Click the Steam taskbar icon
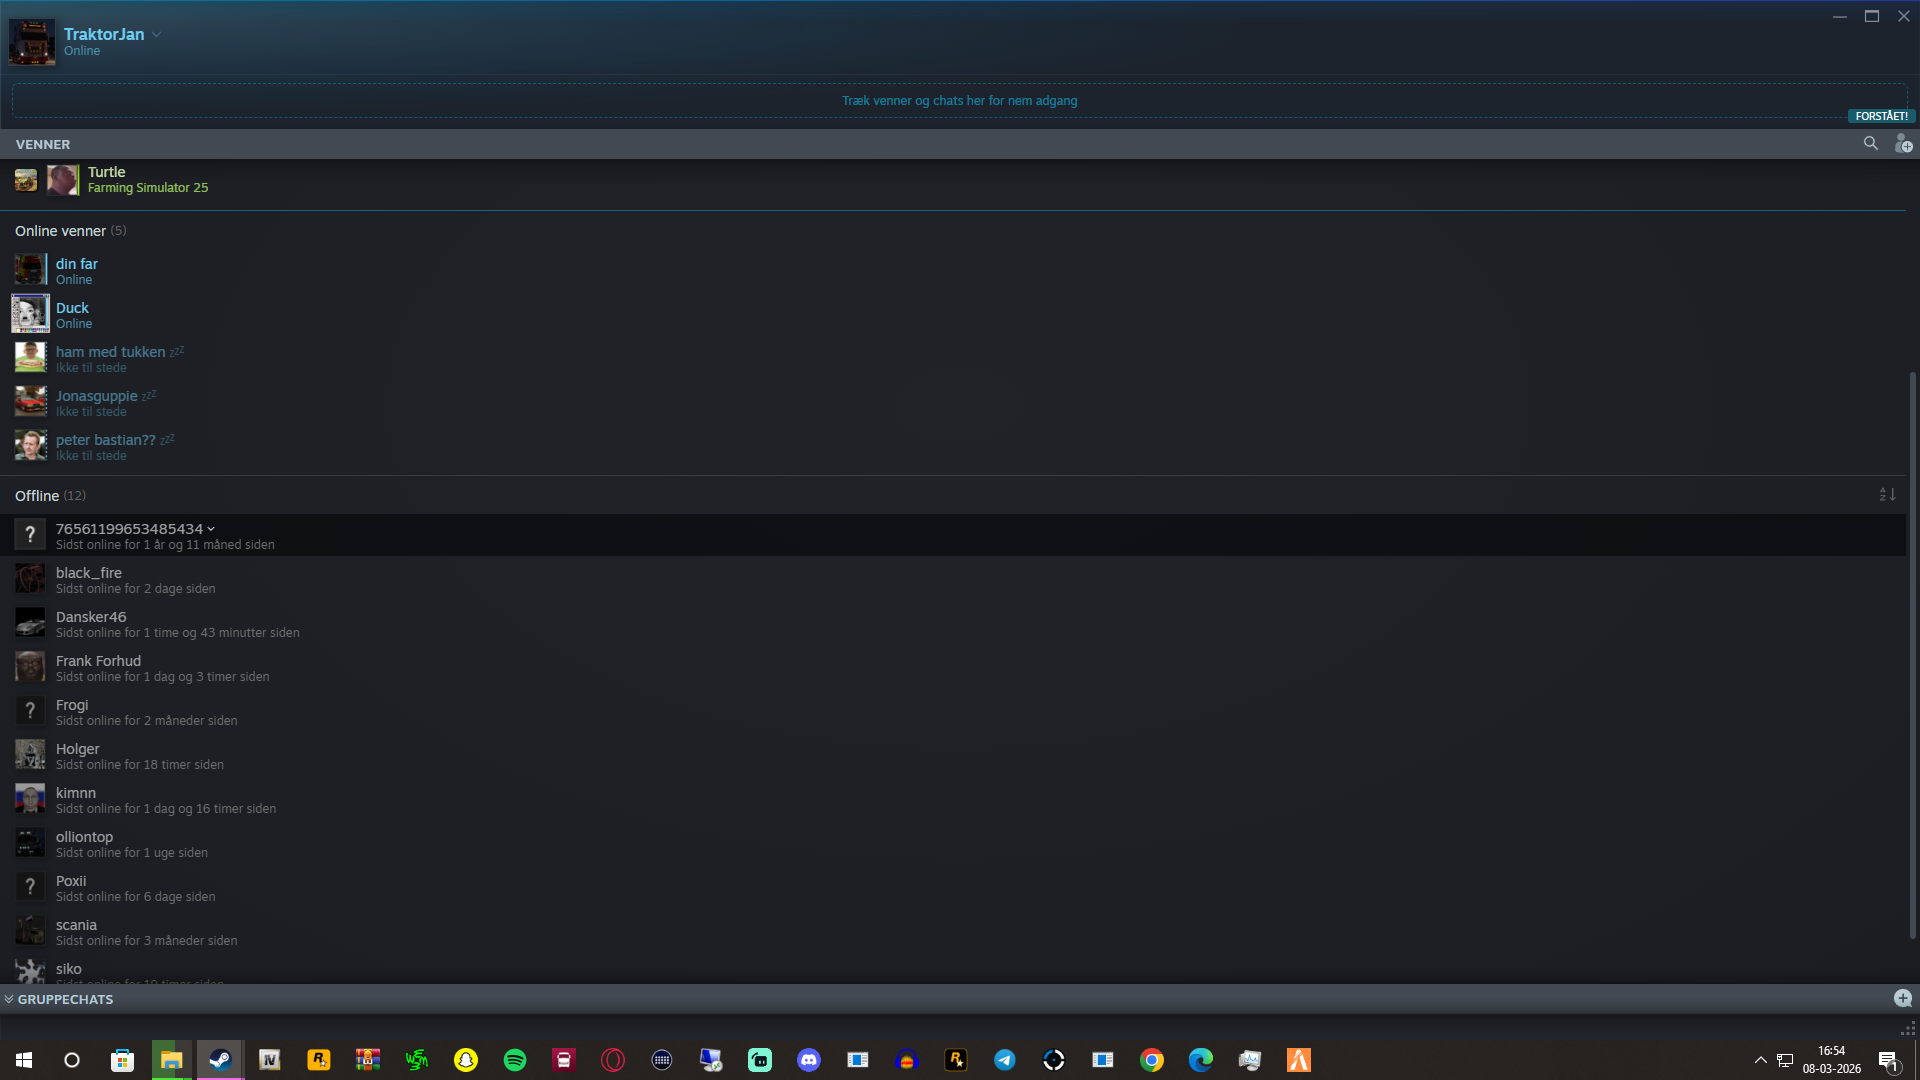1920x1080 pixels. [220, 1060]
